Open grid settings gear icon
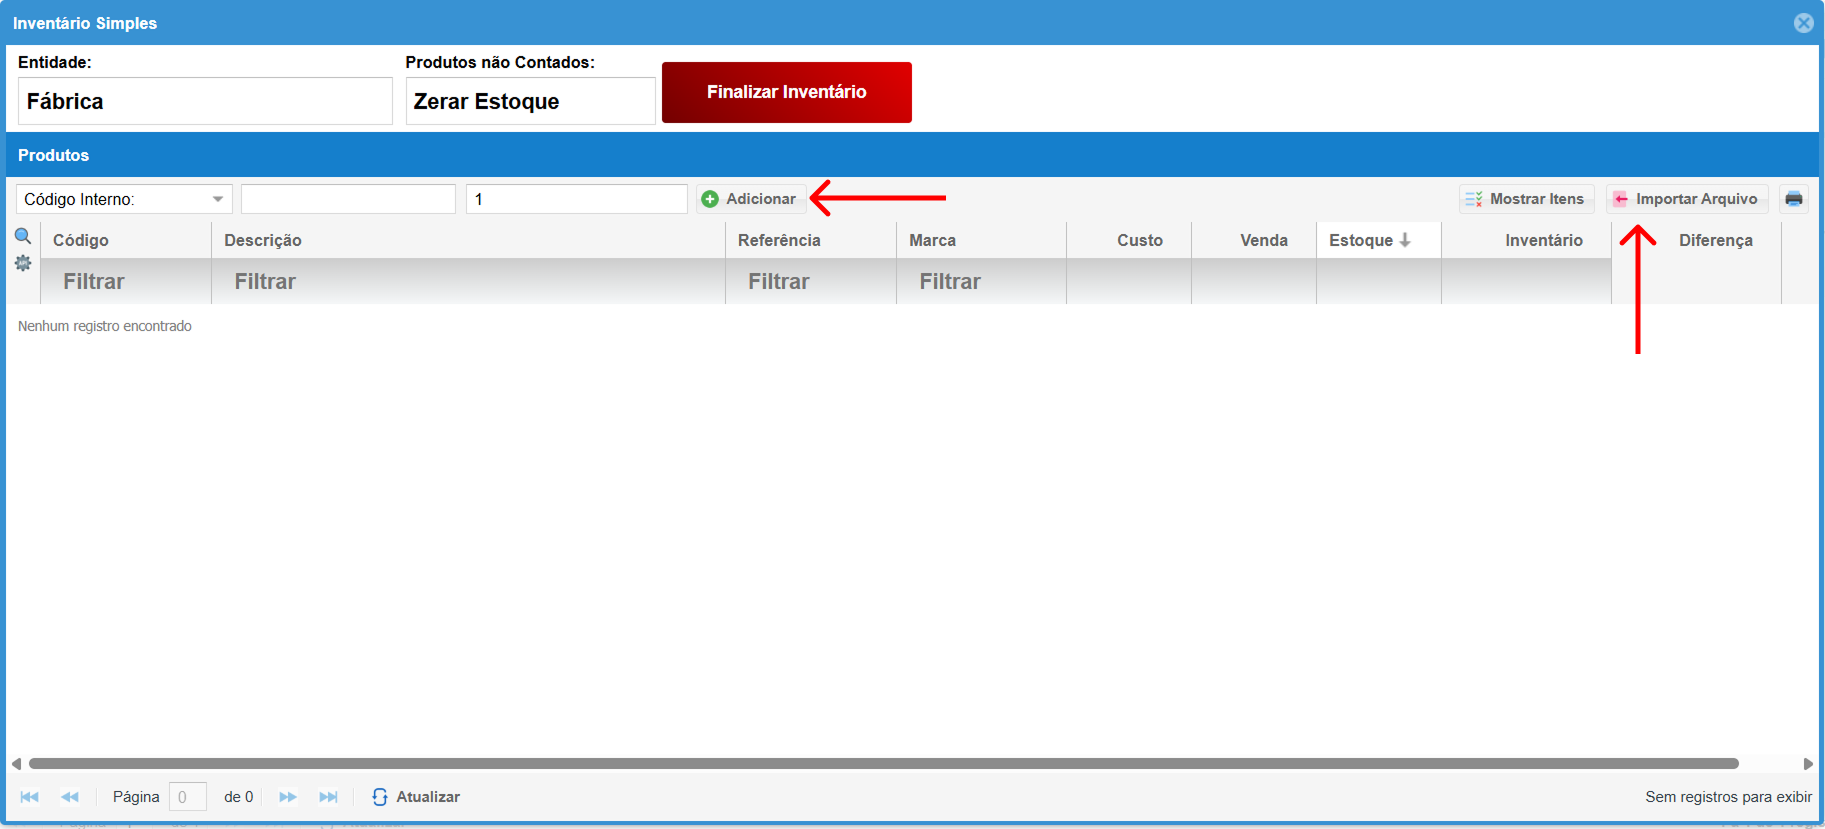Screen dimensions: 1825x829 [23, 263]
